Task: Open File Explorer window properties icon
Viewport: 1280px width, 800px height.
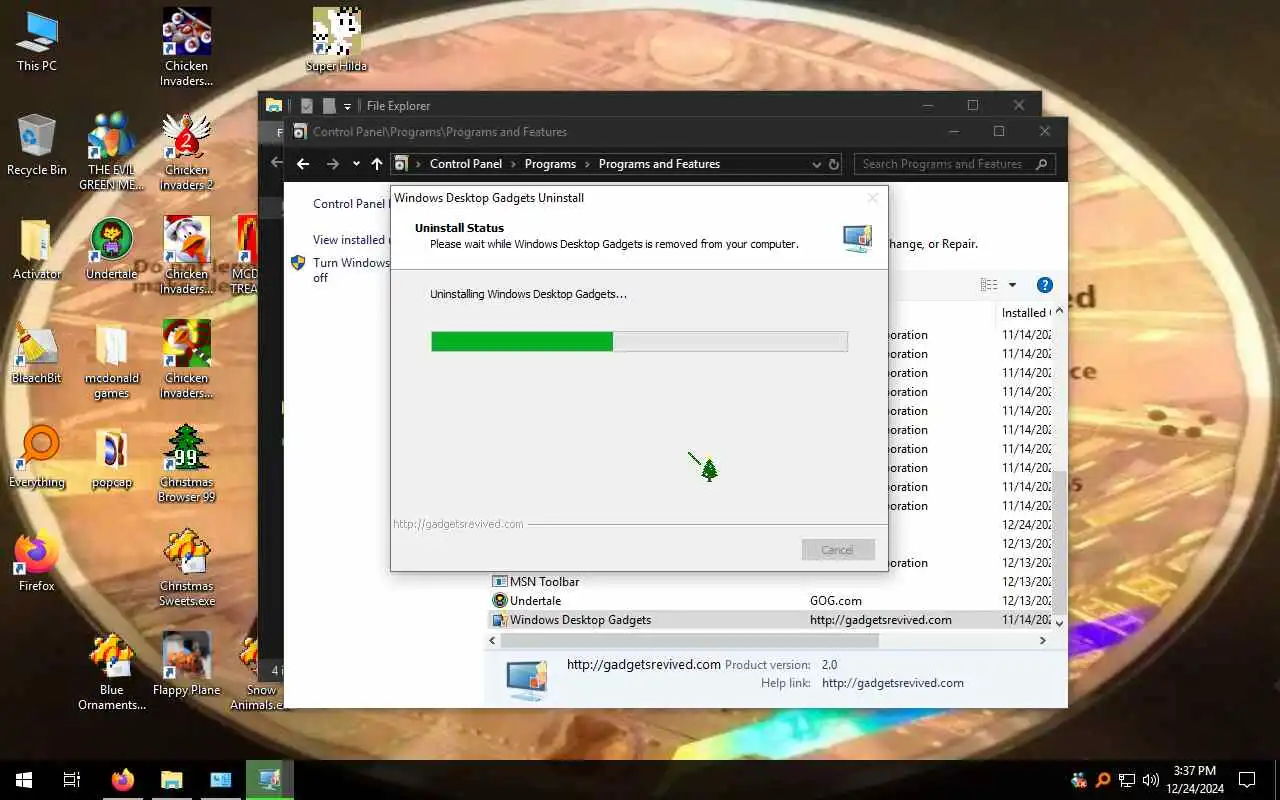Action: click(x=307, y=106)
